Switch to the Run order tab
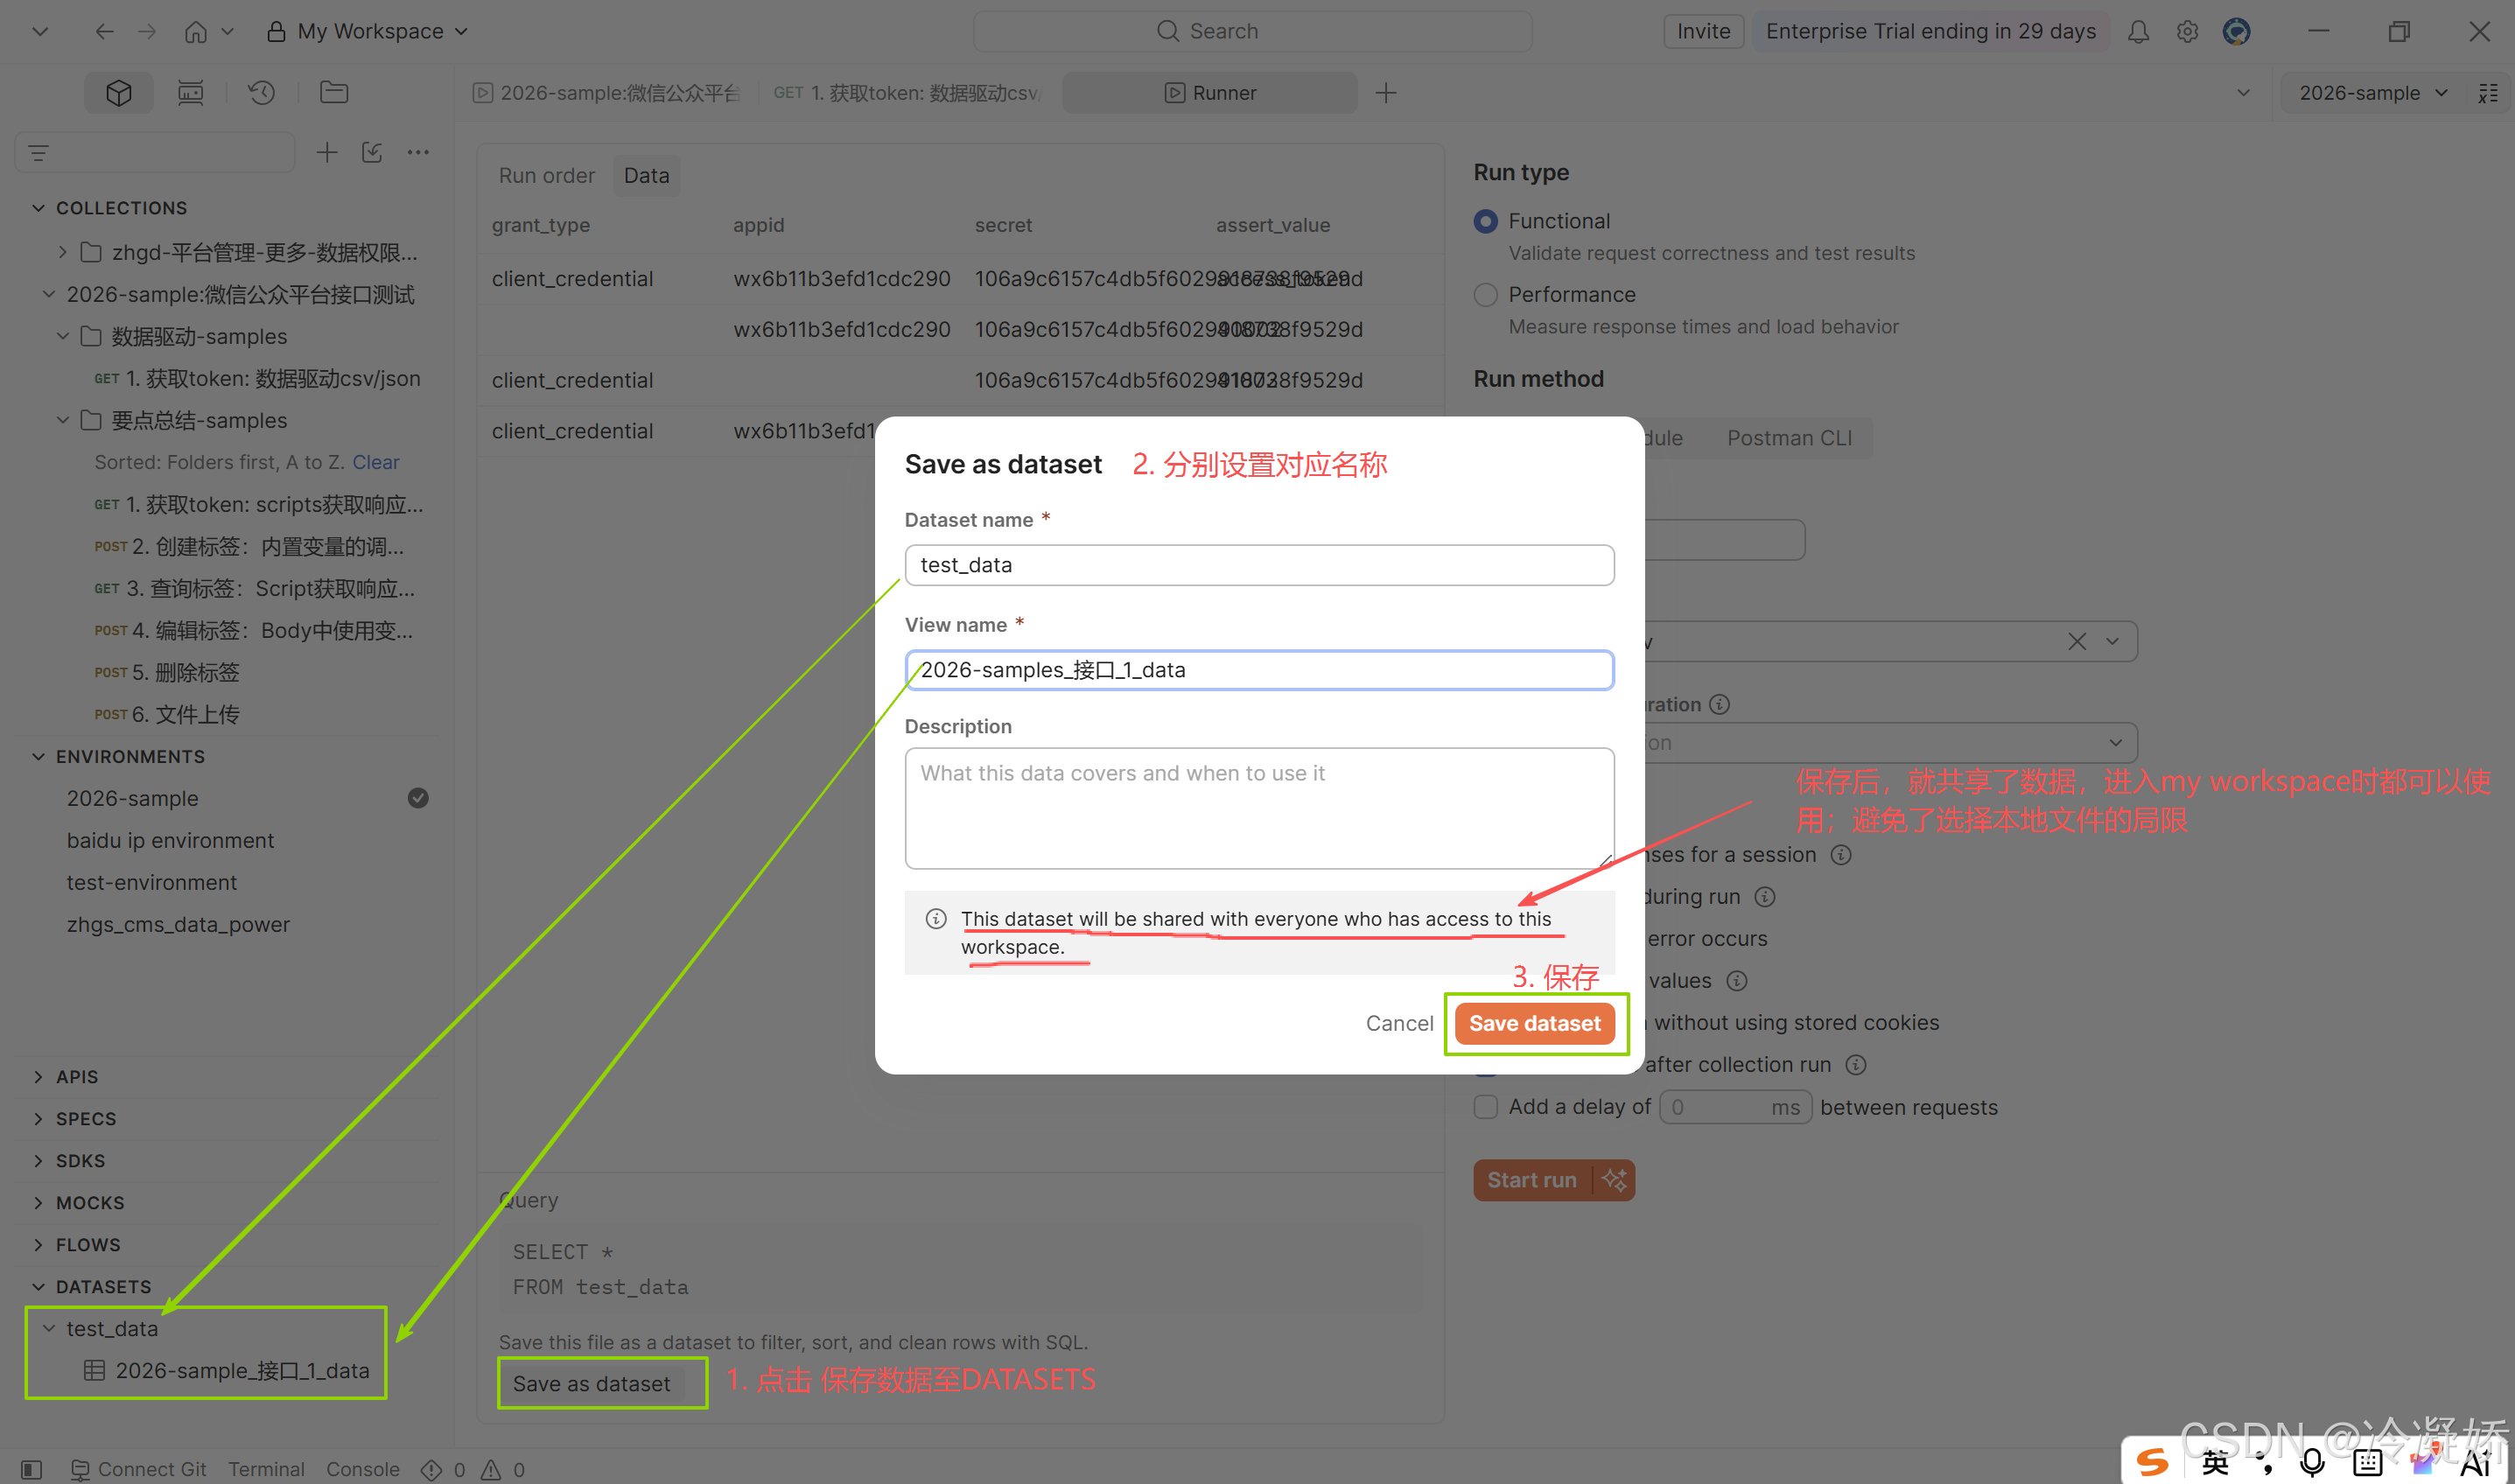This screenshot has width=2515, height=1484. 547,176
